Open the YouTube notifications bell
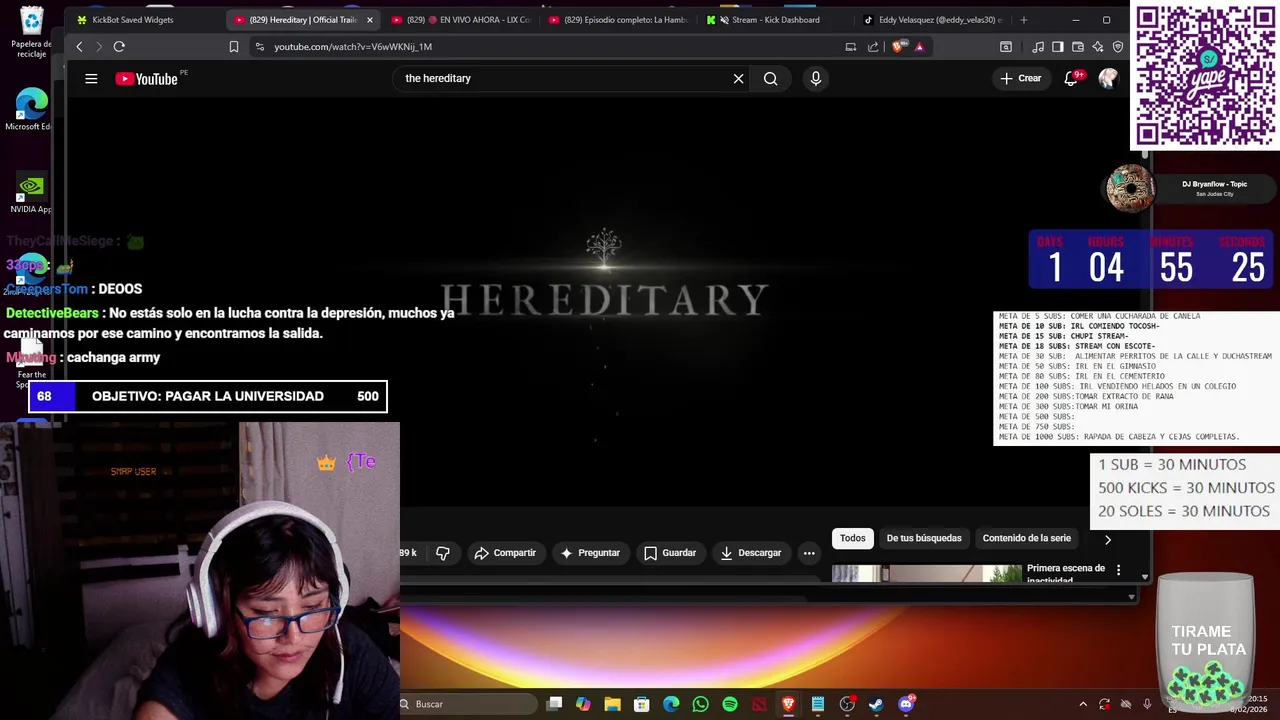1280x720 pixels. click(x=1071, y=78)
